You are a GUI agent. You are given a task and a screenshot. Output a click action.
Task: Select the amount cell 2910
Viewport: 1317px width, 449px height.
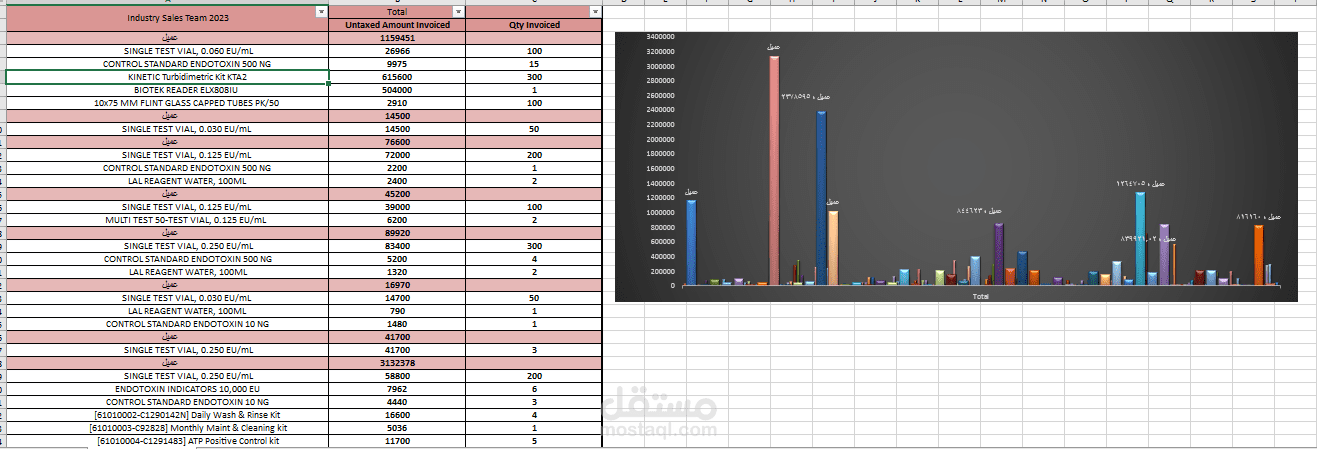pyautogui.click(x=397, y=102)
